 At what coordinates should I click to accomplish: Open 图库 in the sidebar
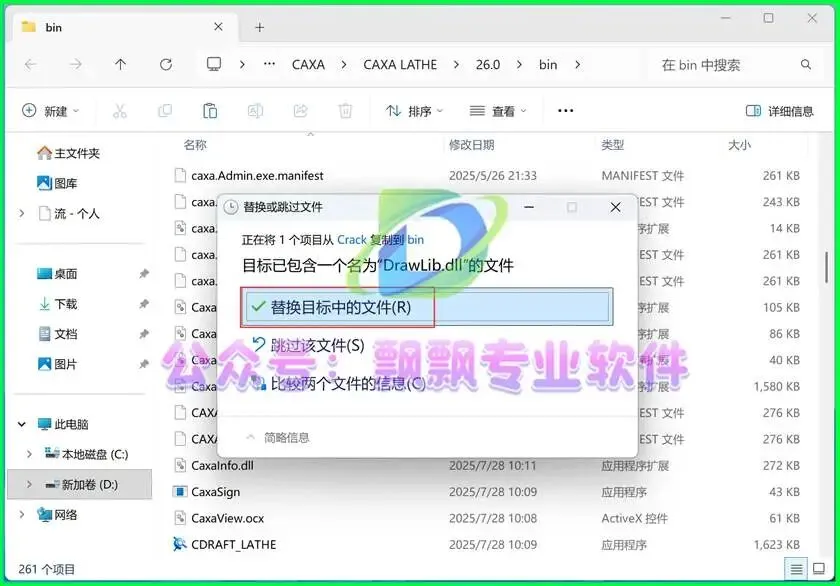(57, 183)
